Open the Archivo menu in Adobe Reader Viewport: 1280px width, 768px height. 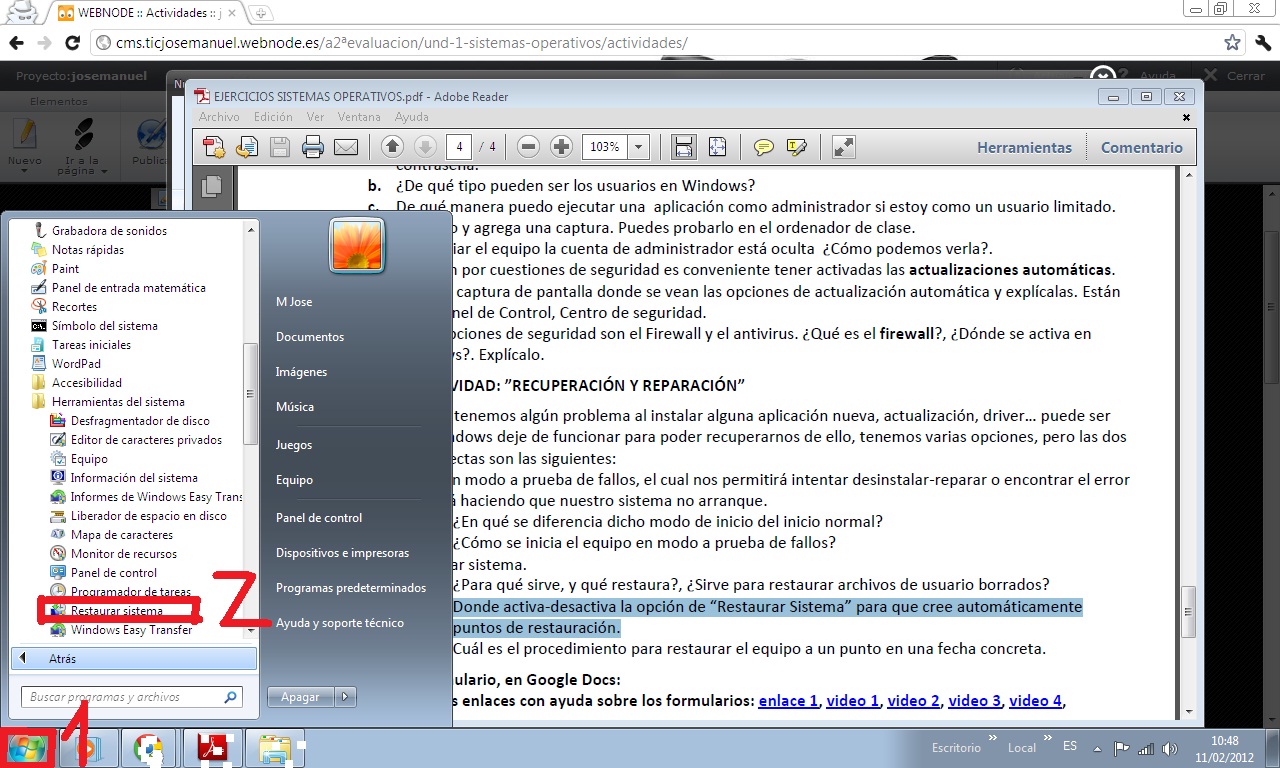click(x=219, y=117)
